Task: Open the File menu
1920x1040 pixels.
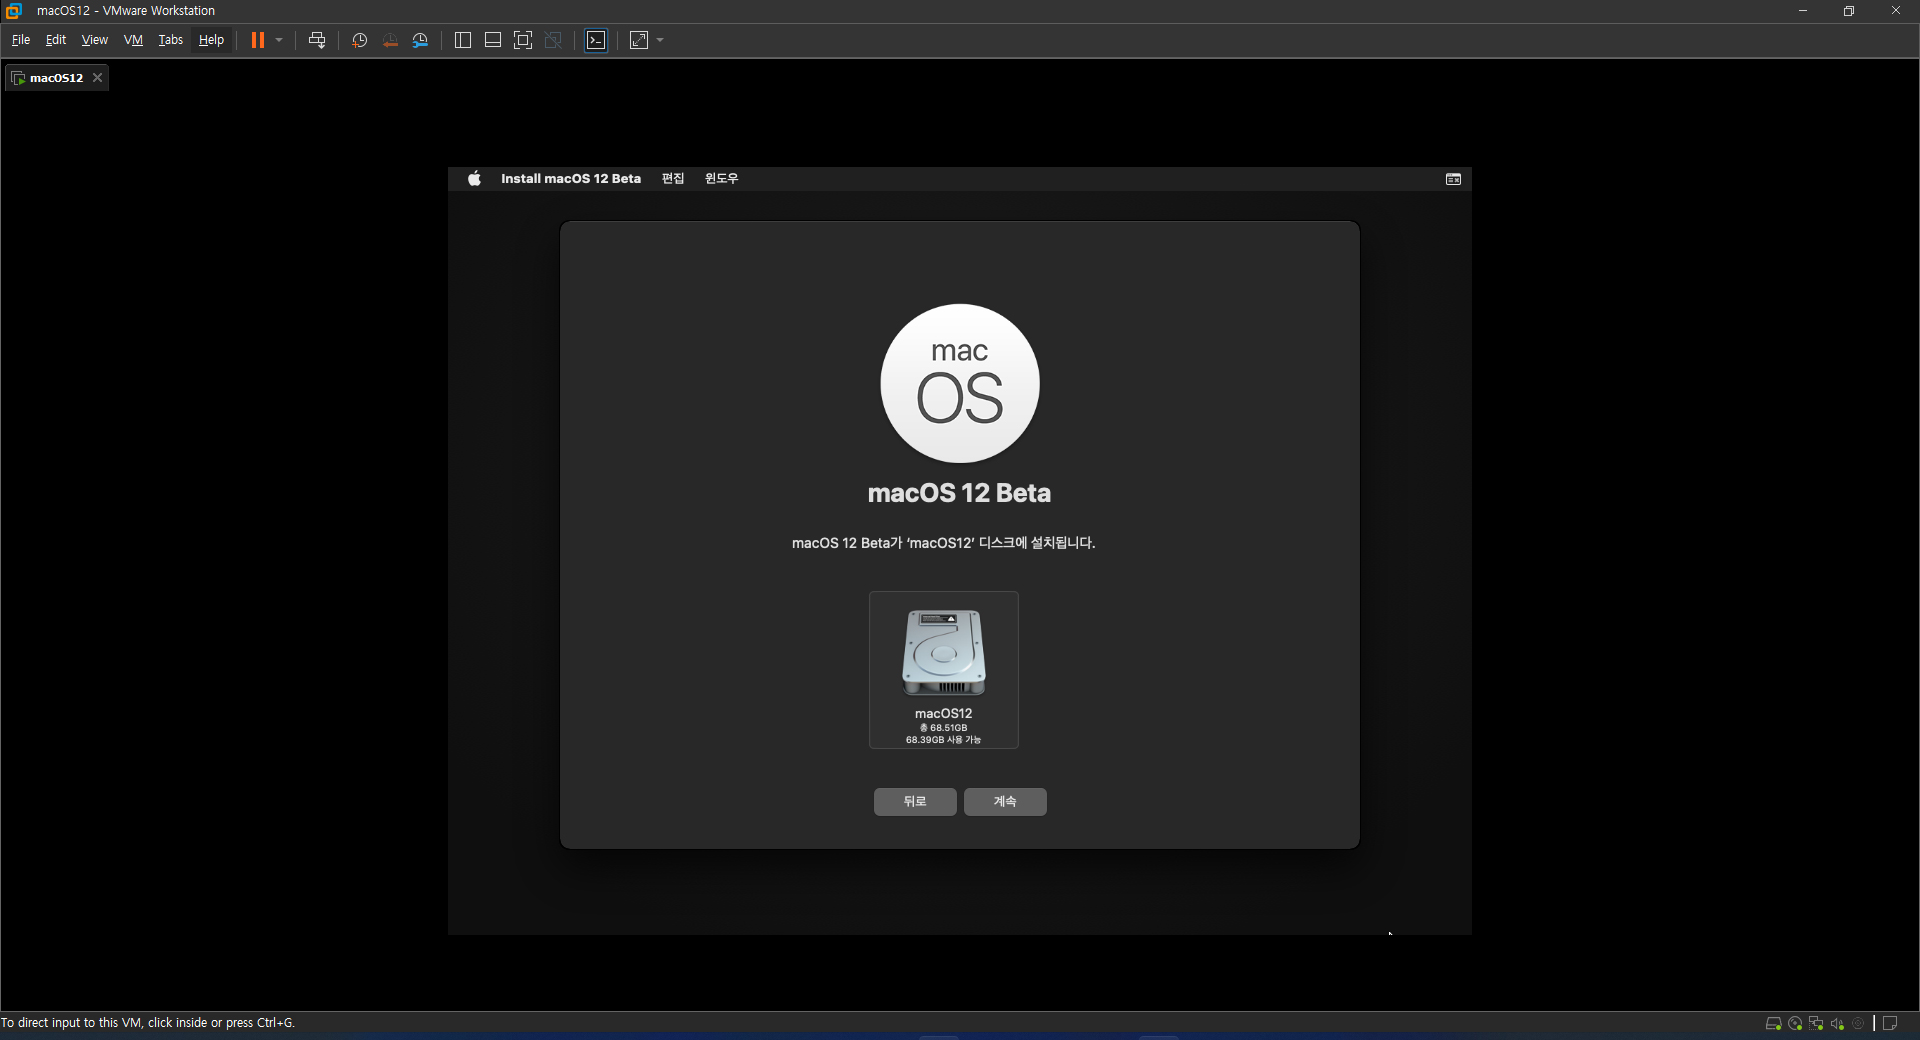Action: pyautogui.click(x=21, y=40)
